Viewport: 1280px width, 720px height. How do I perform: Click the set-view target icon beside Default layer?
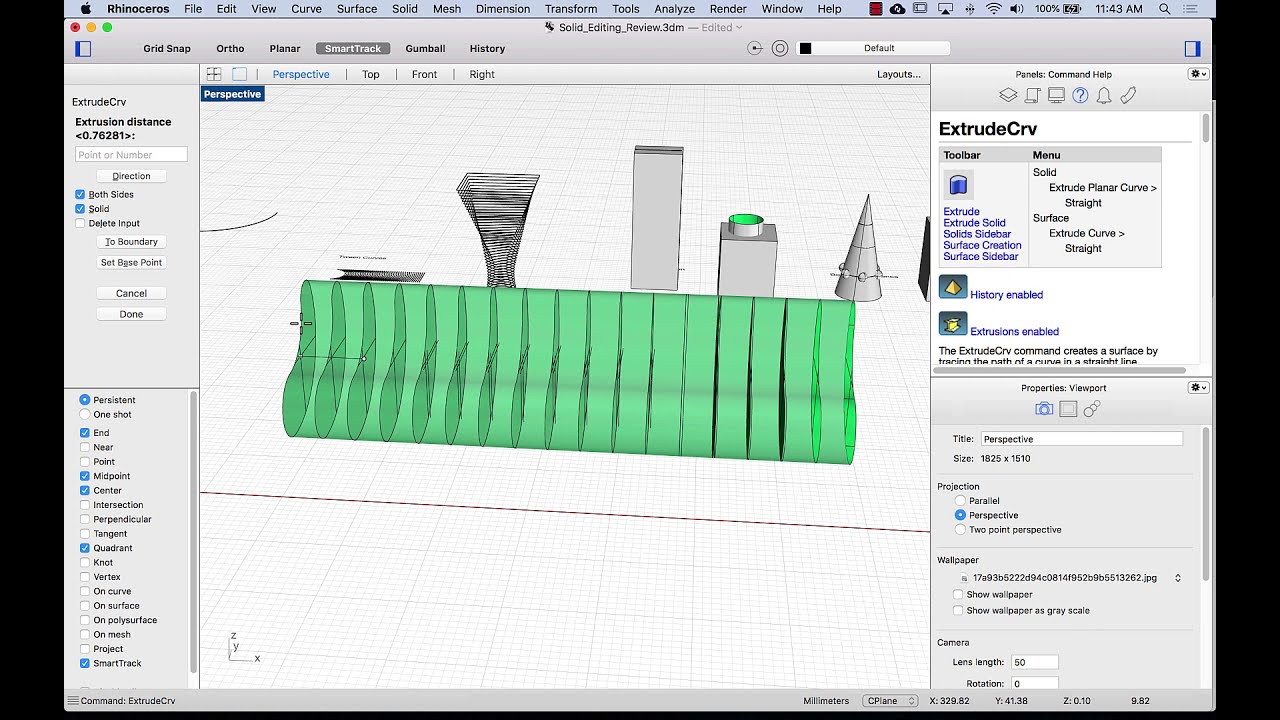click(755, 48)
